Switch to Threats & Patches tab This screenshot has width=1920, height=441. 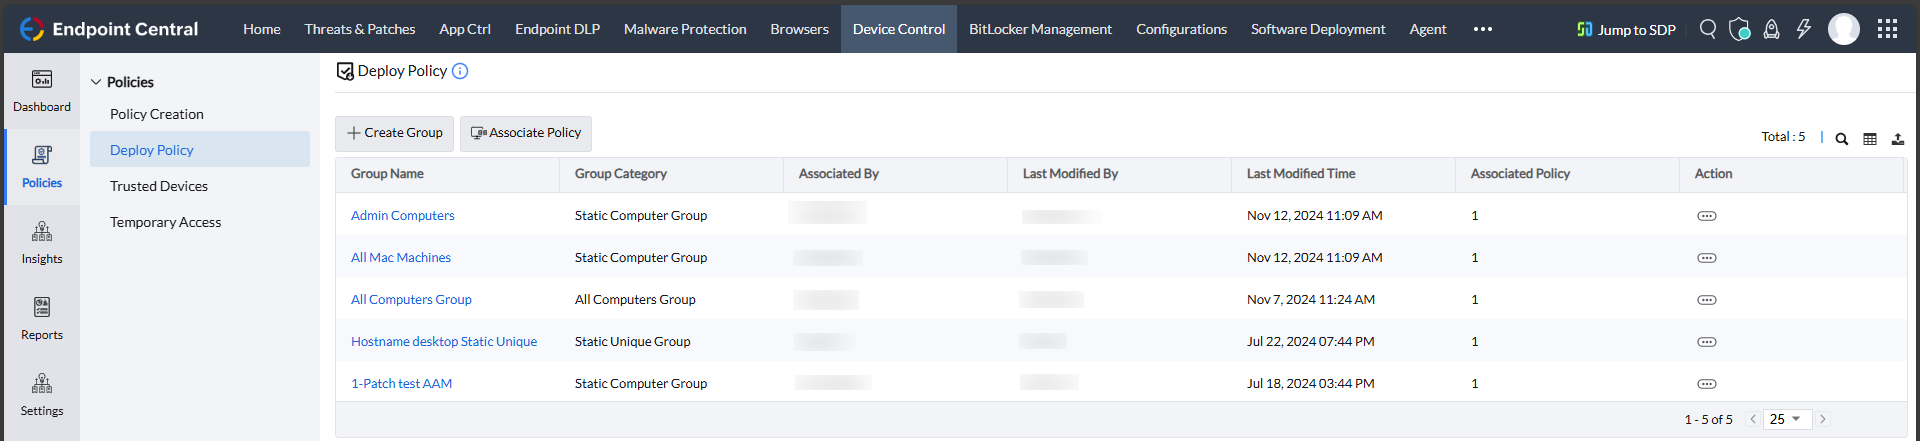[360, 29]
